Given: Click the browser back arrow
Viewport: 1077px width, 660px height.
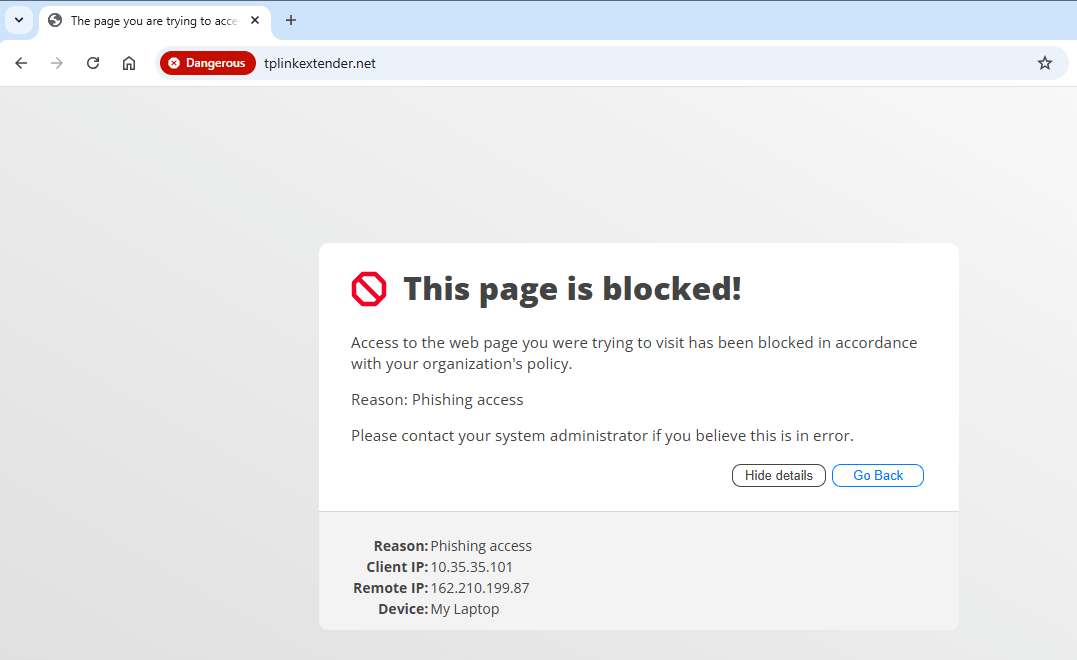Looking at the screenshot, I should (x=21, y=63).
